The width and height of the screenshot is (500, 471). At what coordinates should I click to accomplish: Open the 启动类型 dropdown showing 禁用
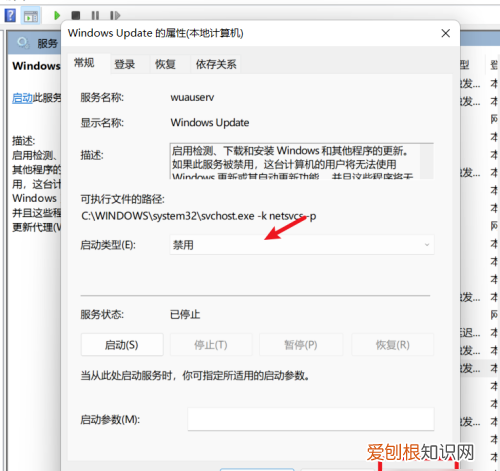click(x=302, y=245)
